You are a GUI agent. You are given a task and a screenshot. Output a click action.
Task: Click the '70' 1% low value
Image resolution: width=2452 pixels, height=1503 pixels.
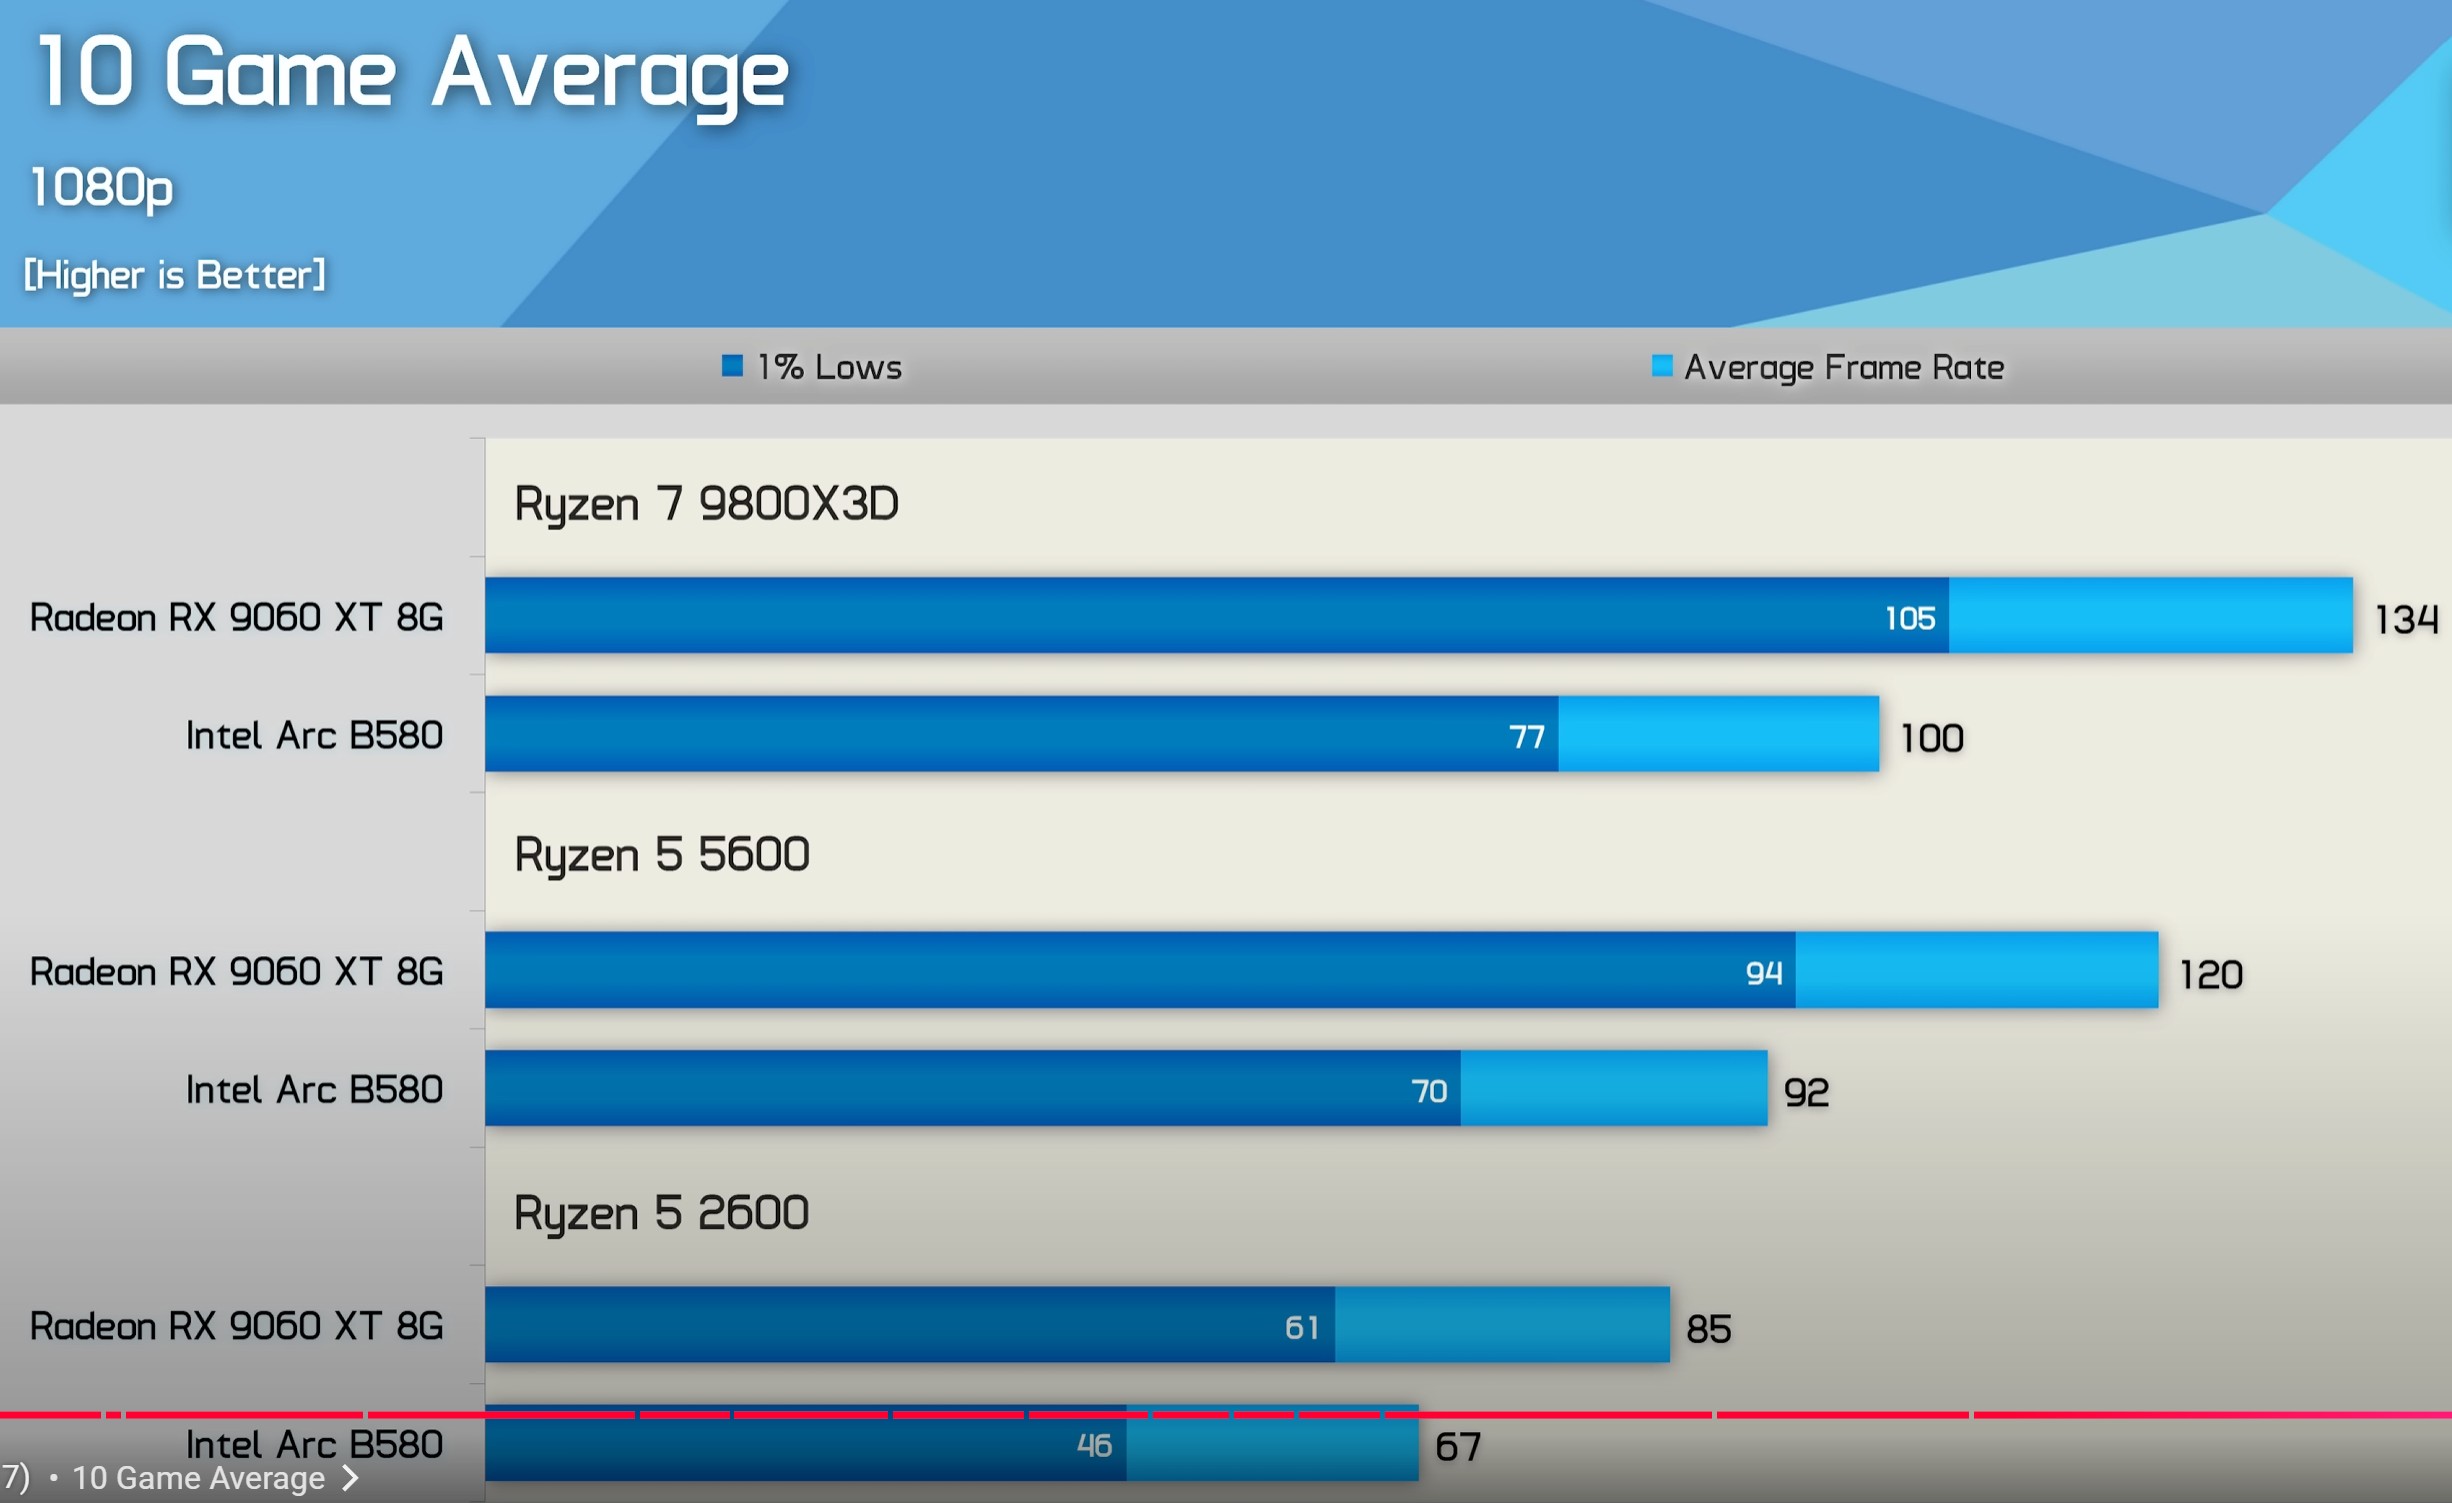click(1429, 1091)
